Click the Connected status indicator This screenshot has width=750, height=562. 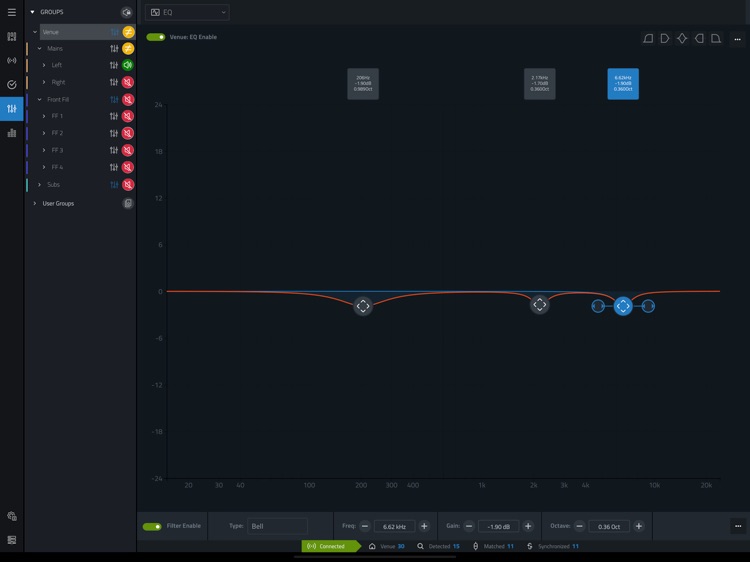point(331,546)
